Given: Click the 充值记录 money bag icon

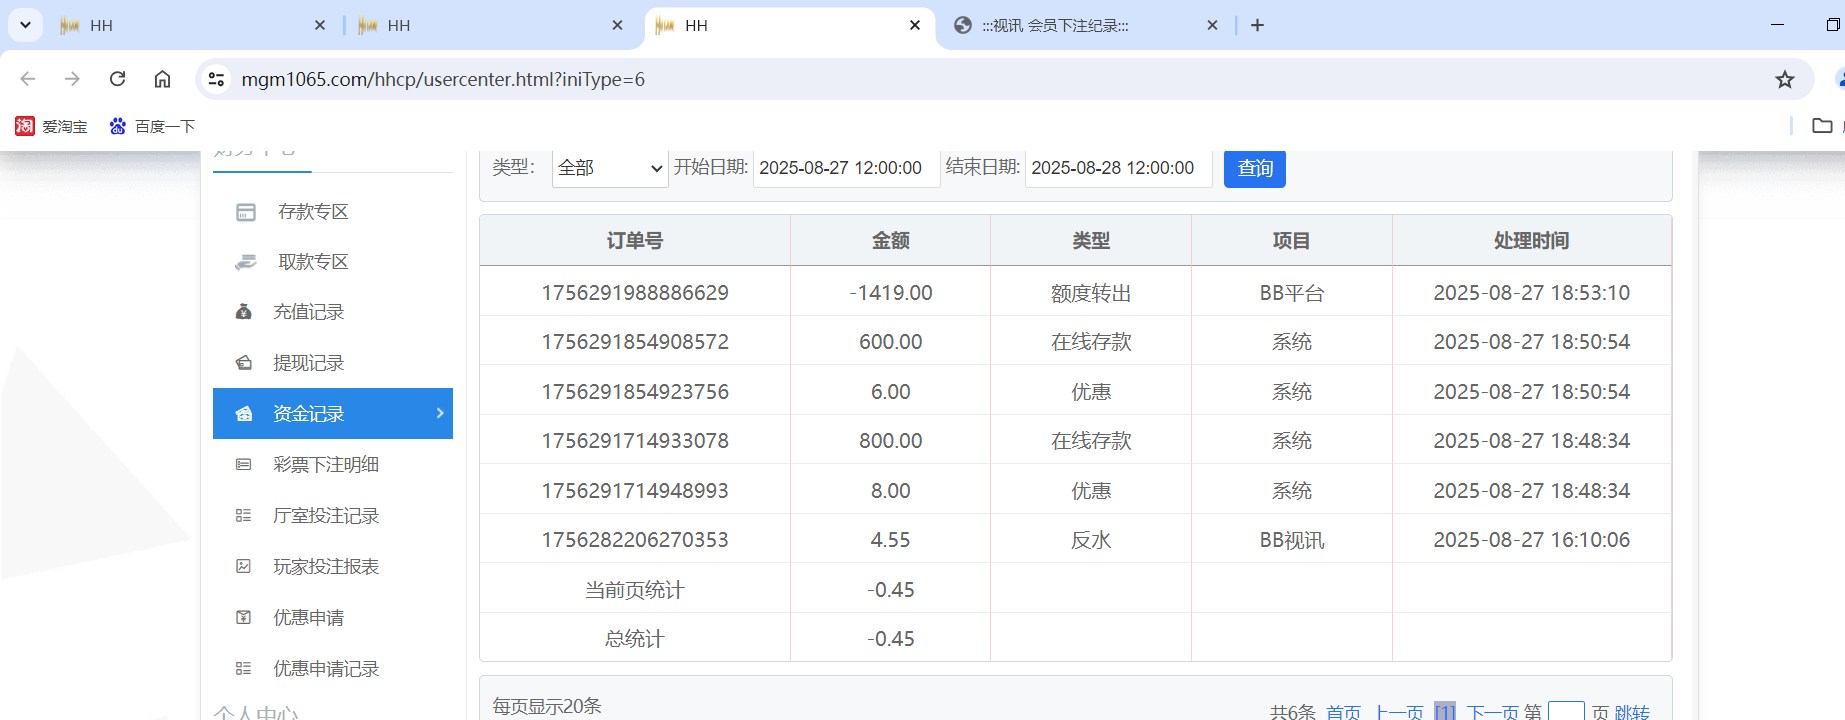Looking at the screenshot, I should [243, 312].
